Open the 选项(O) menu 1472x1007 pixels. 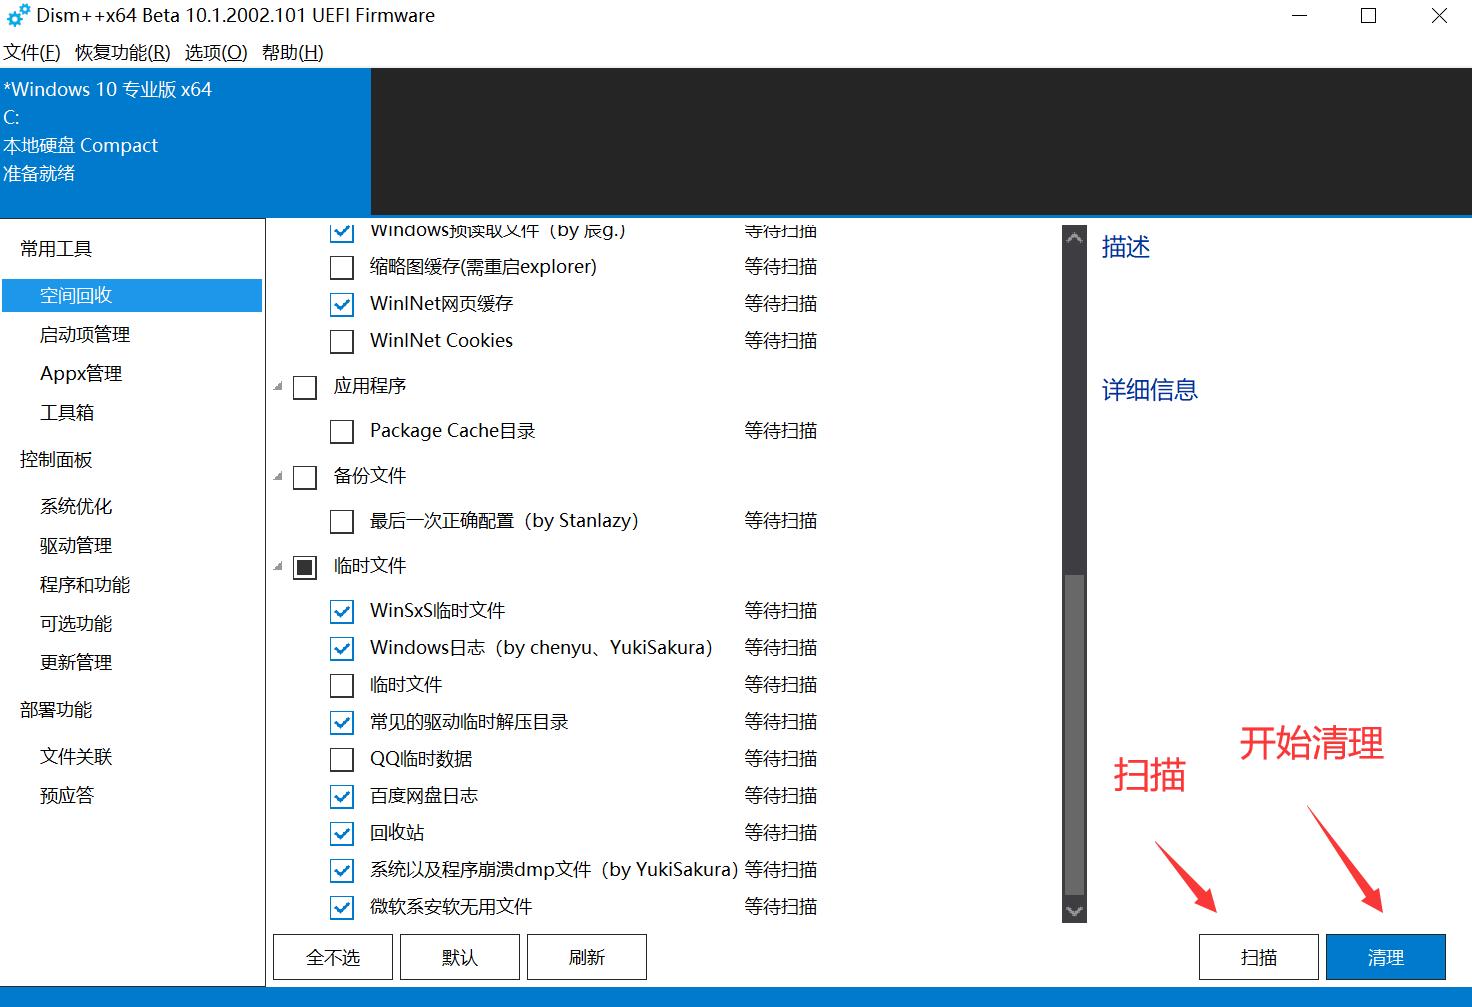click(214, 52)
